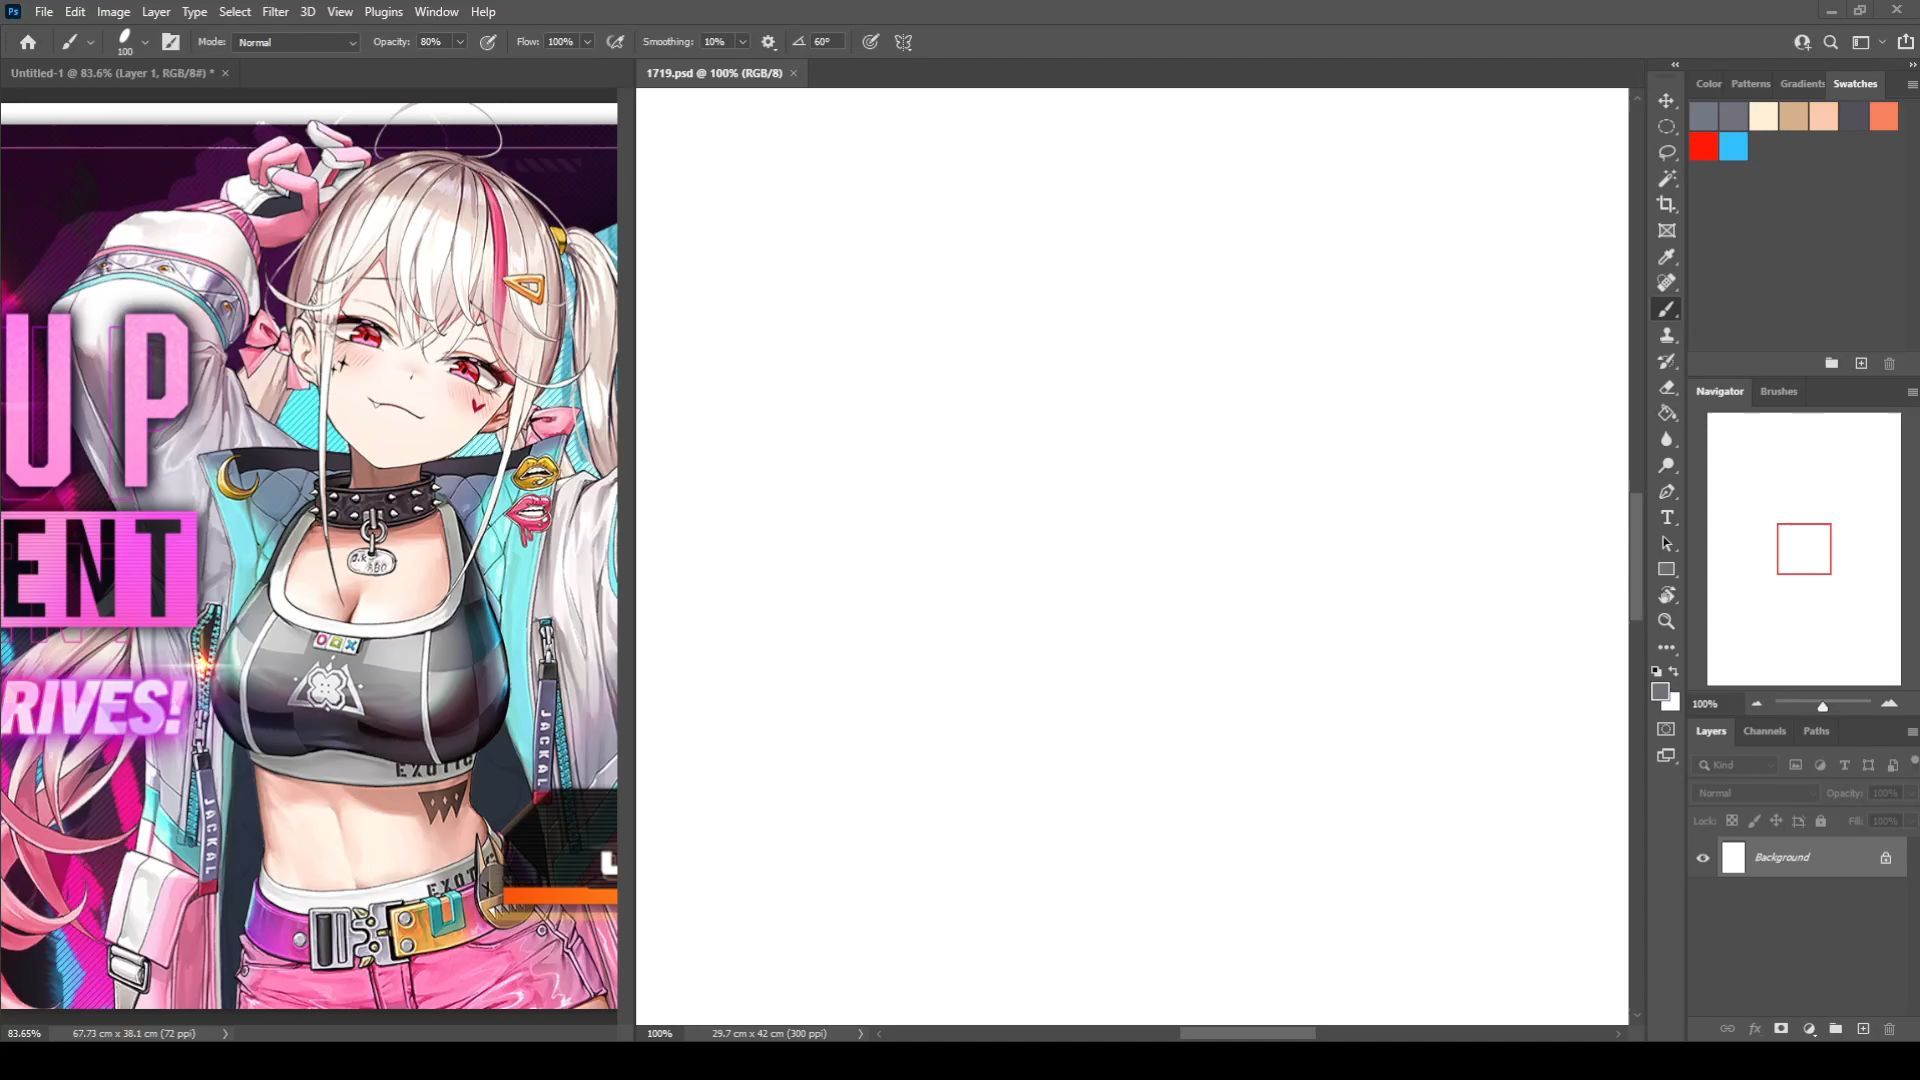1920x1080 pixels.
Task: Hide the Background layer
Action: (x=1703, y=858)
